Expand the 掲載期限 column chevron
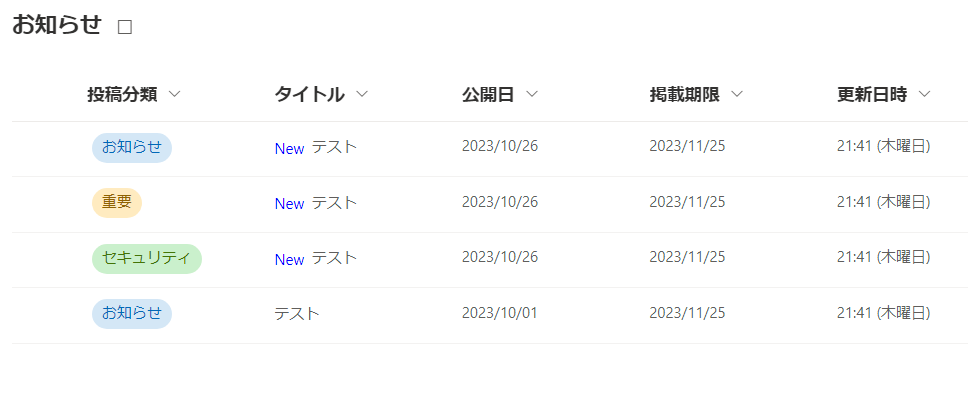The image size is (968, 396). [736, 95]
